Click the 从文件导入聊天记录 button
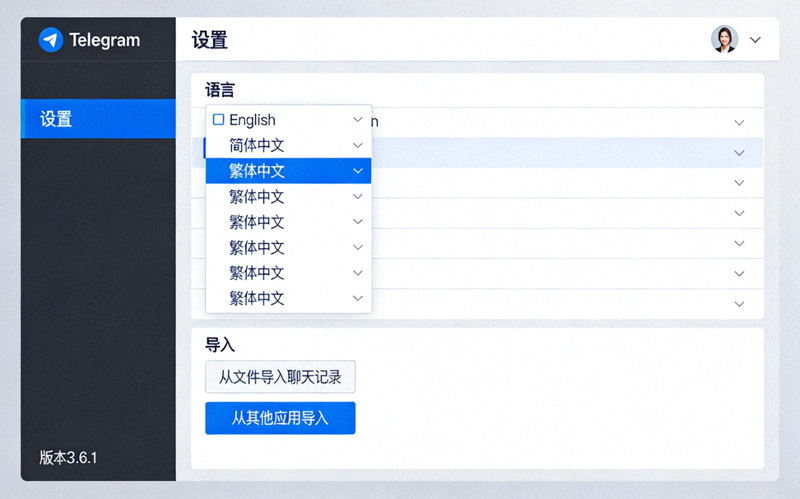This screenshot has width=800, height=499. 280,377
